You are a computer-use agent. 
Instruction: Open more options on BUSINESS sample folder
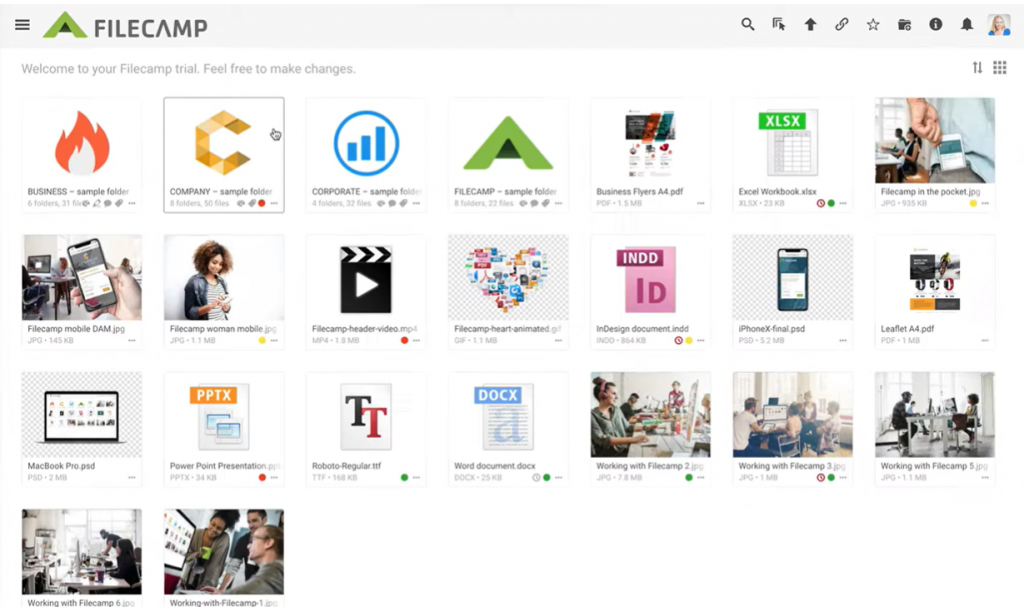[x=133, y=202]
